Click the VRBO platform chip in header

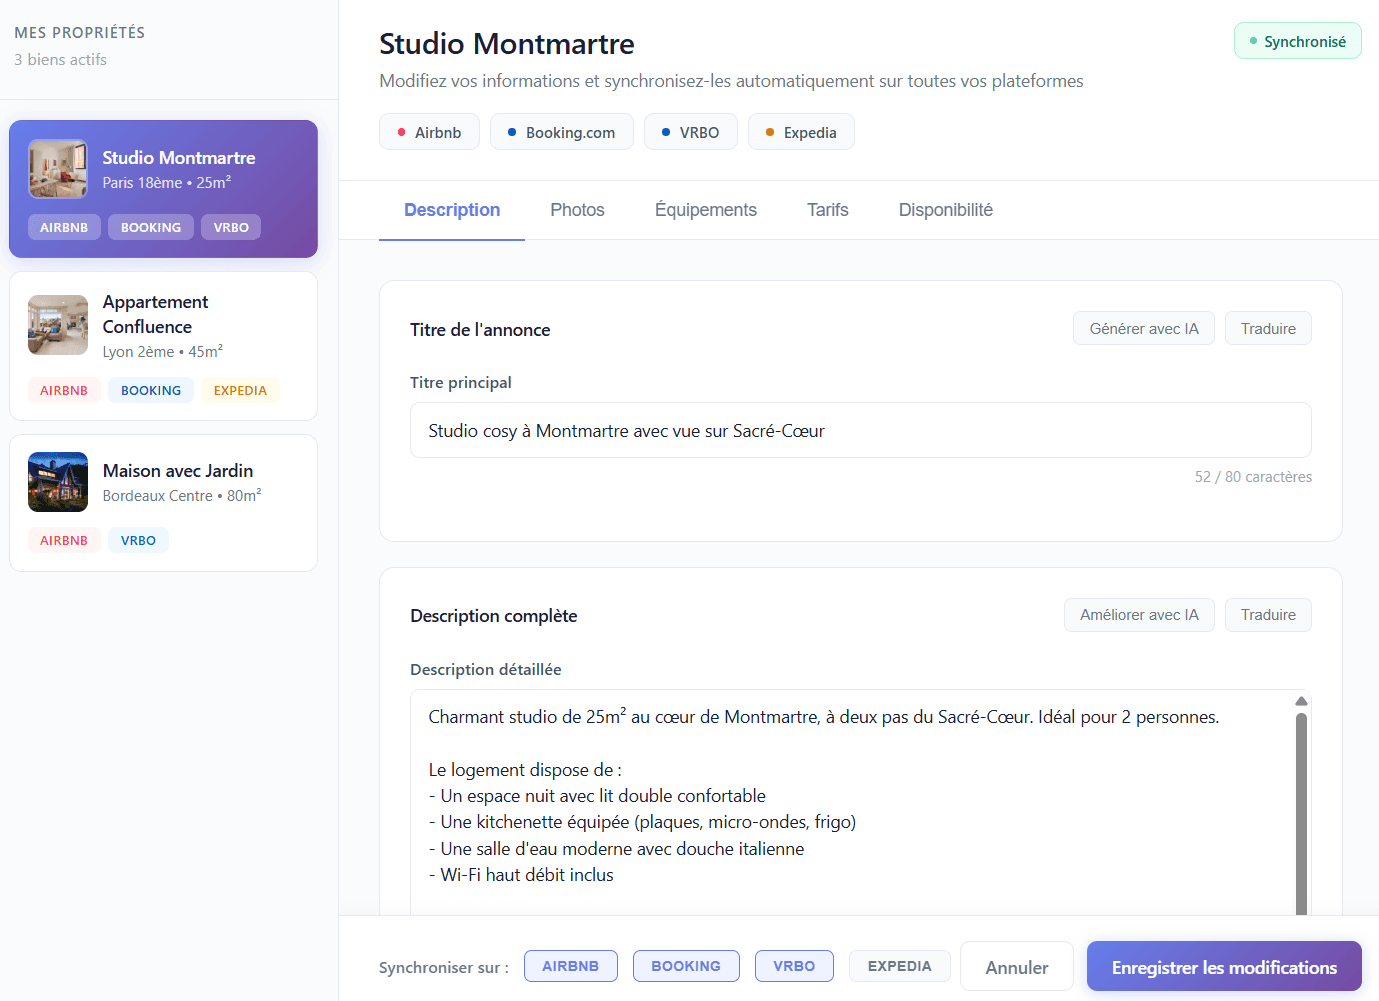(x=691, y=132)
